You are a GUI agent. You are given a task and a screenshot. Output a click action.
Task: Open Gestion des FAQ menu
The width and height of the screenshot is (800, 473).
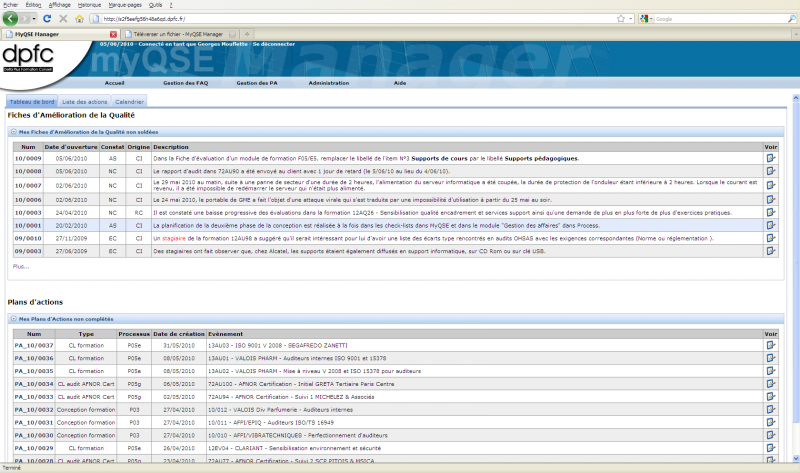click(186, 83)
